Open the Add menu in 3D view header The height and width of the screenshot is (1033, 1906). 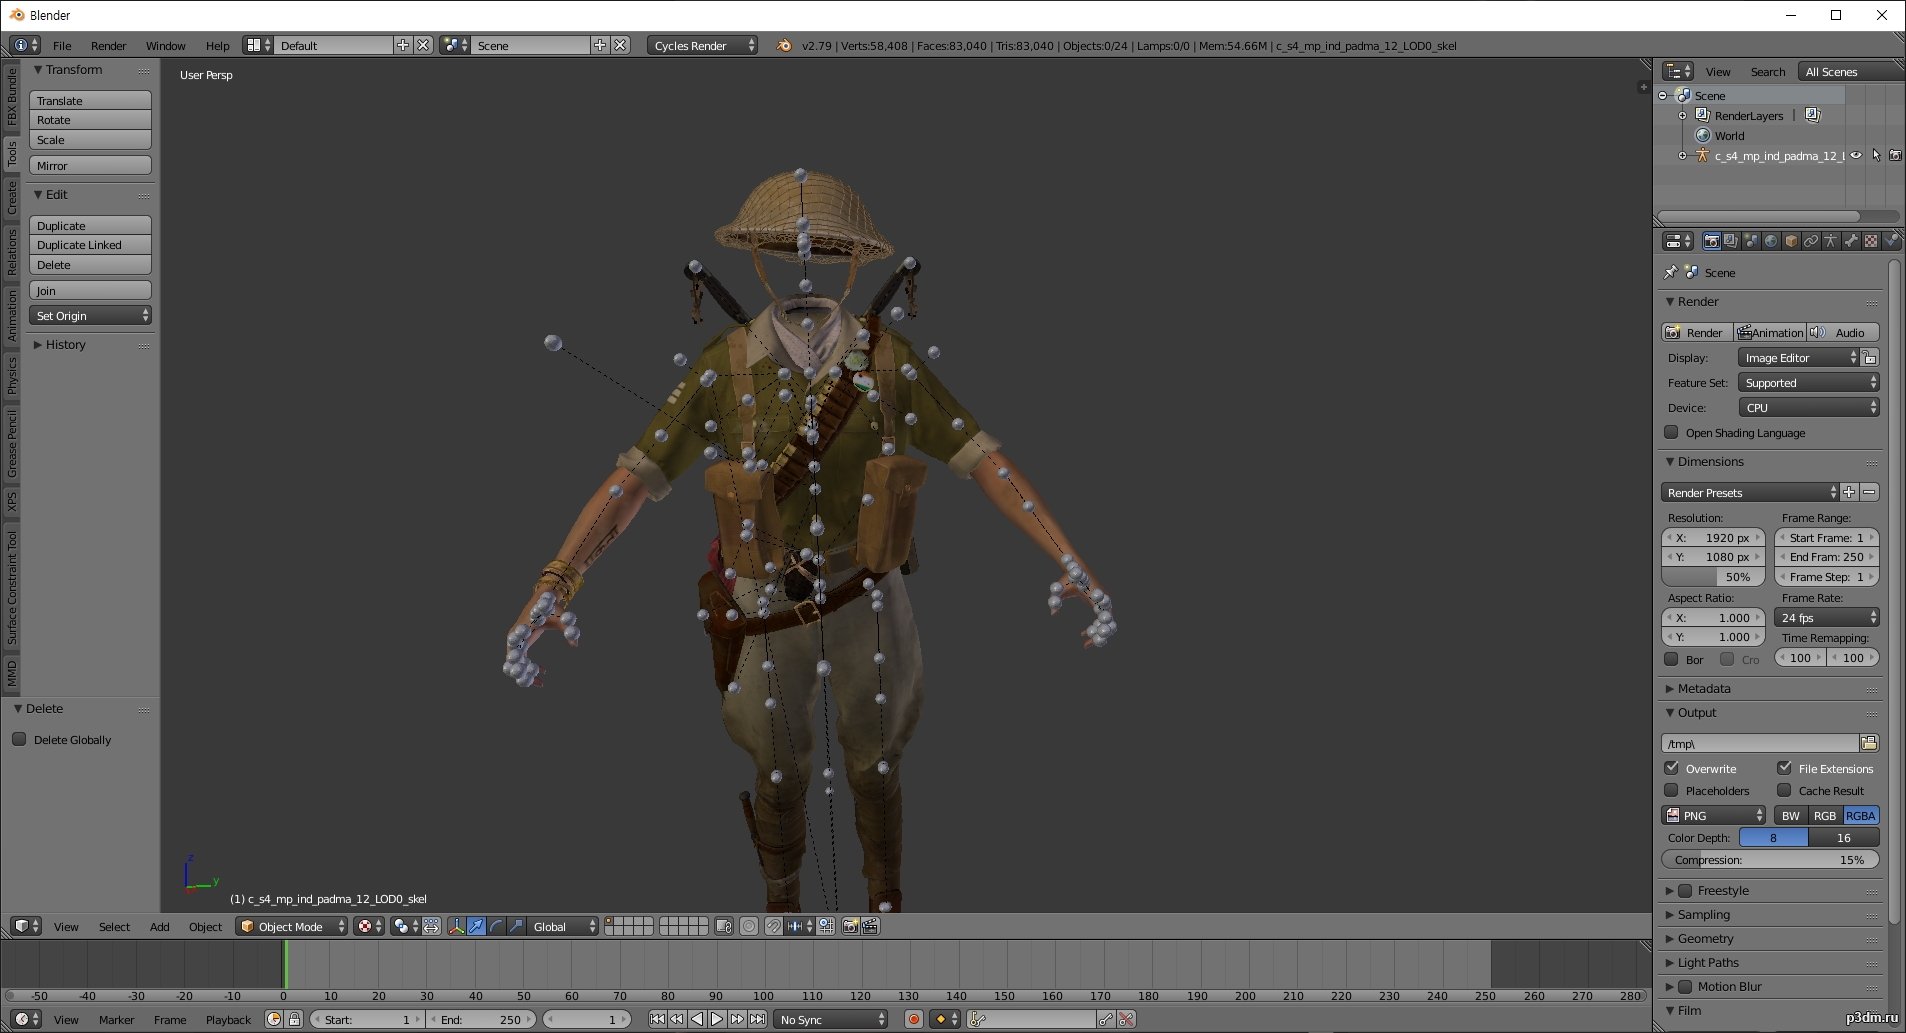coord(159,926)
